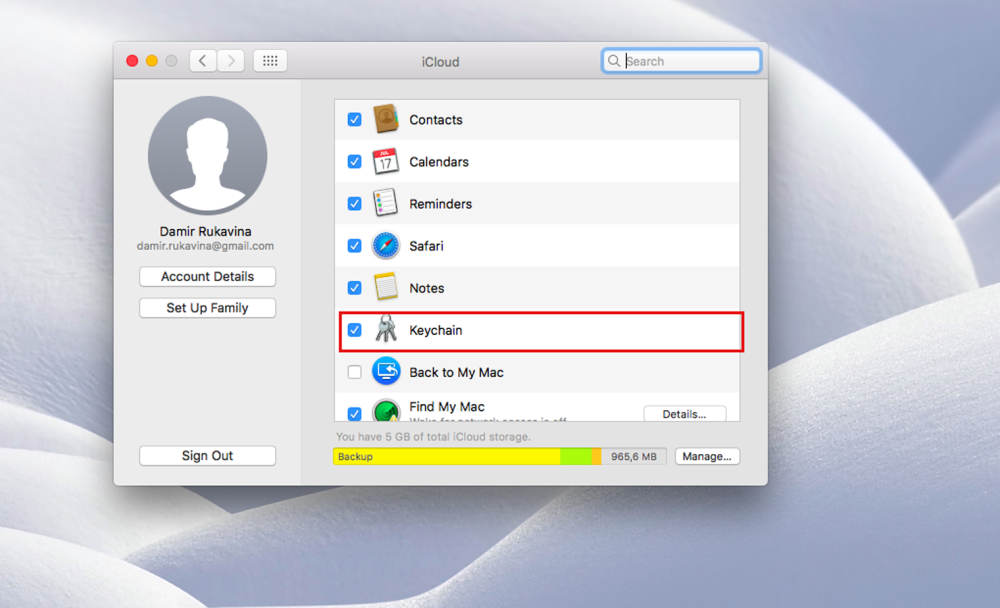Uncheck the Notes checkbox
The width and height of the screenshot is (1000, 608).
coord(355,288)
